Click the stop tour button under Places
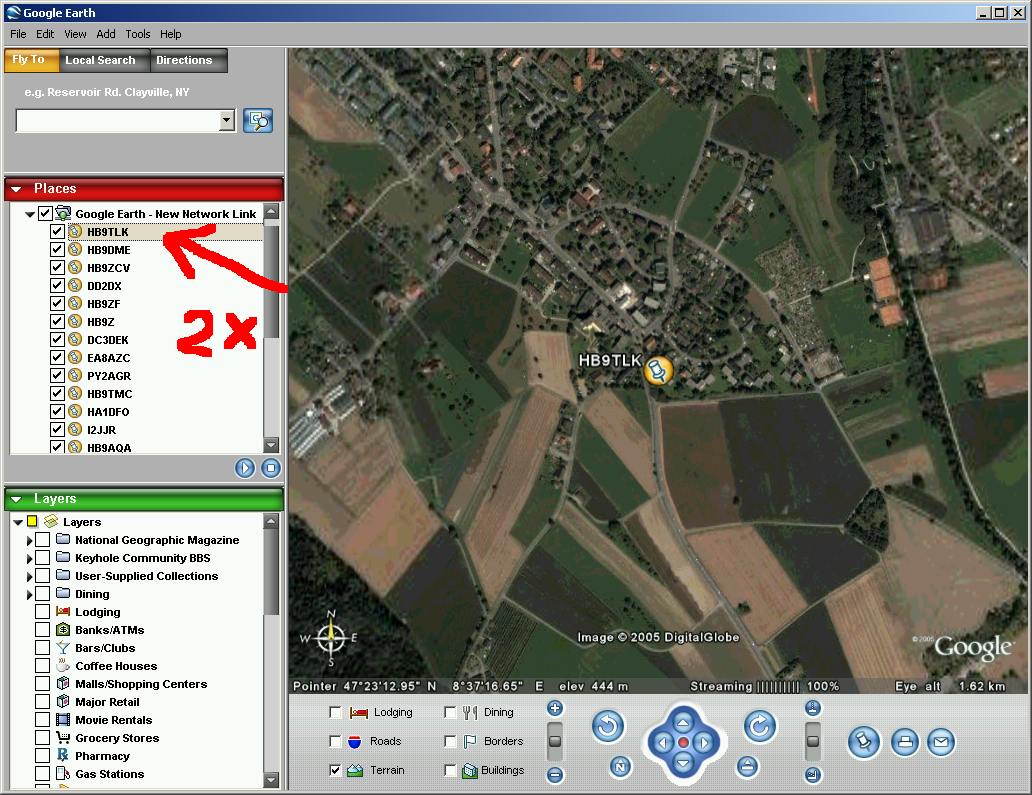This screenshot has height=795, width=1032. click(x=271, y=468)
